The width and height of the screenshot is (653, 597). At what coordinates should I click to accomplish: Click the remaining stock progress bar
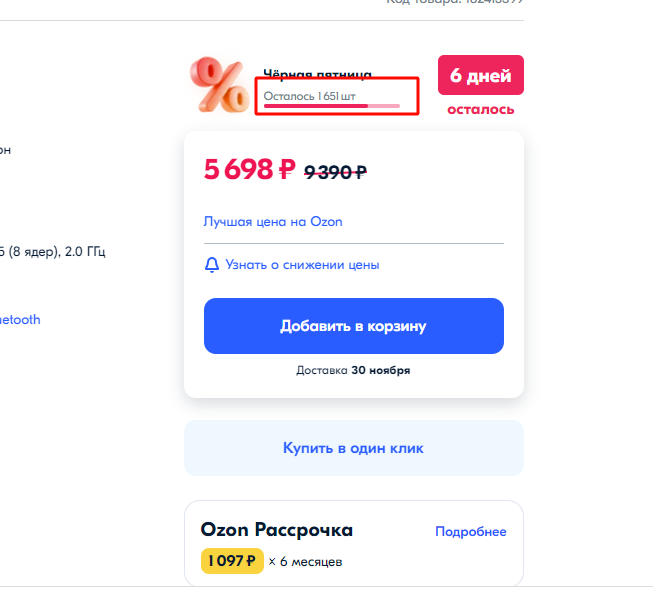pyautogui.click(x=332, y=105)
